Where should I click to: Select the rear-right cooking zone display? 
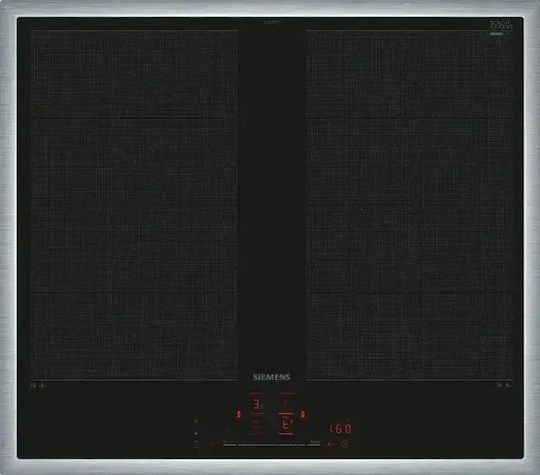(x=286, y=403)
